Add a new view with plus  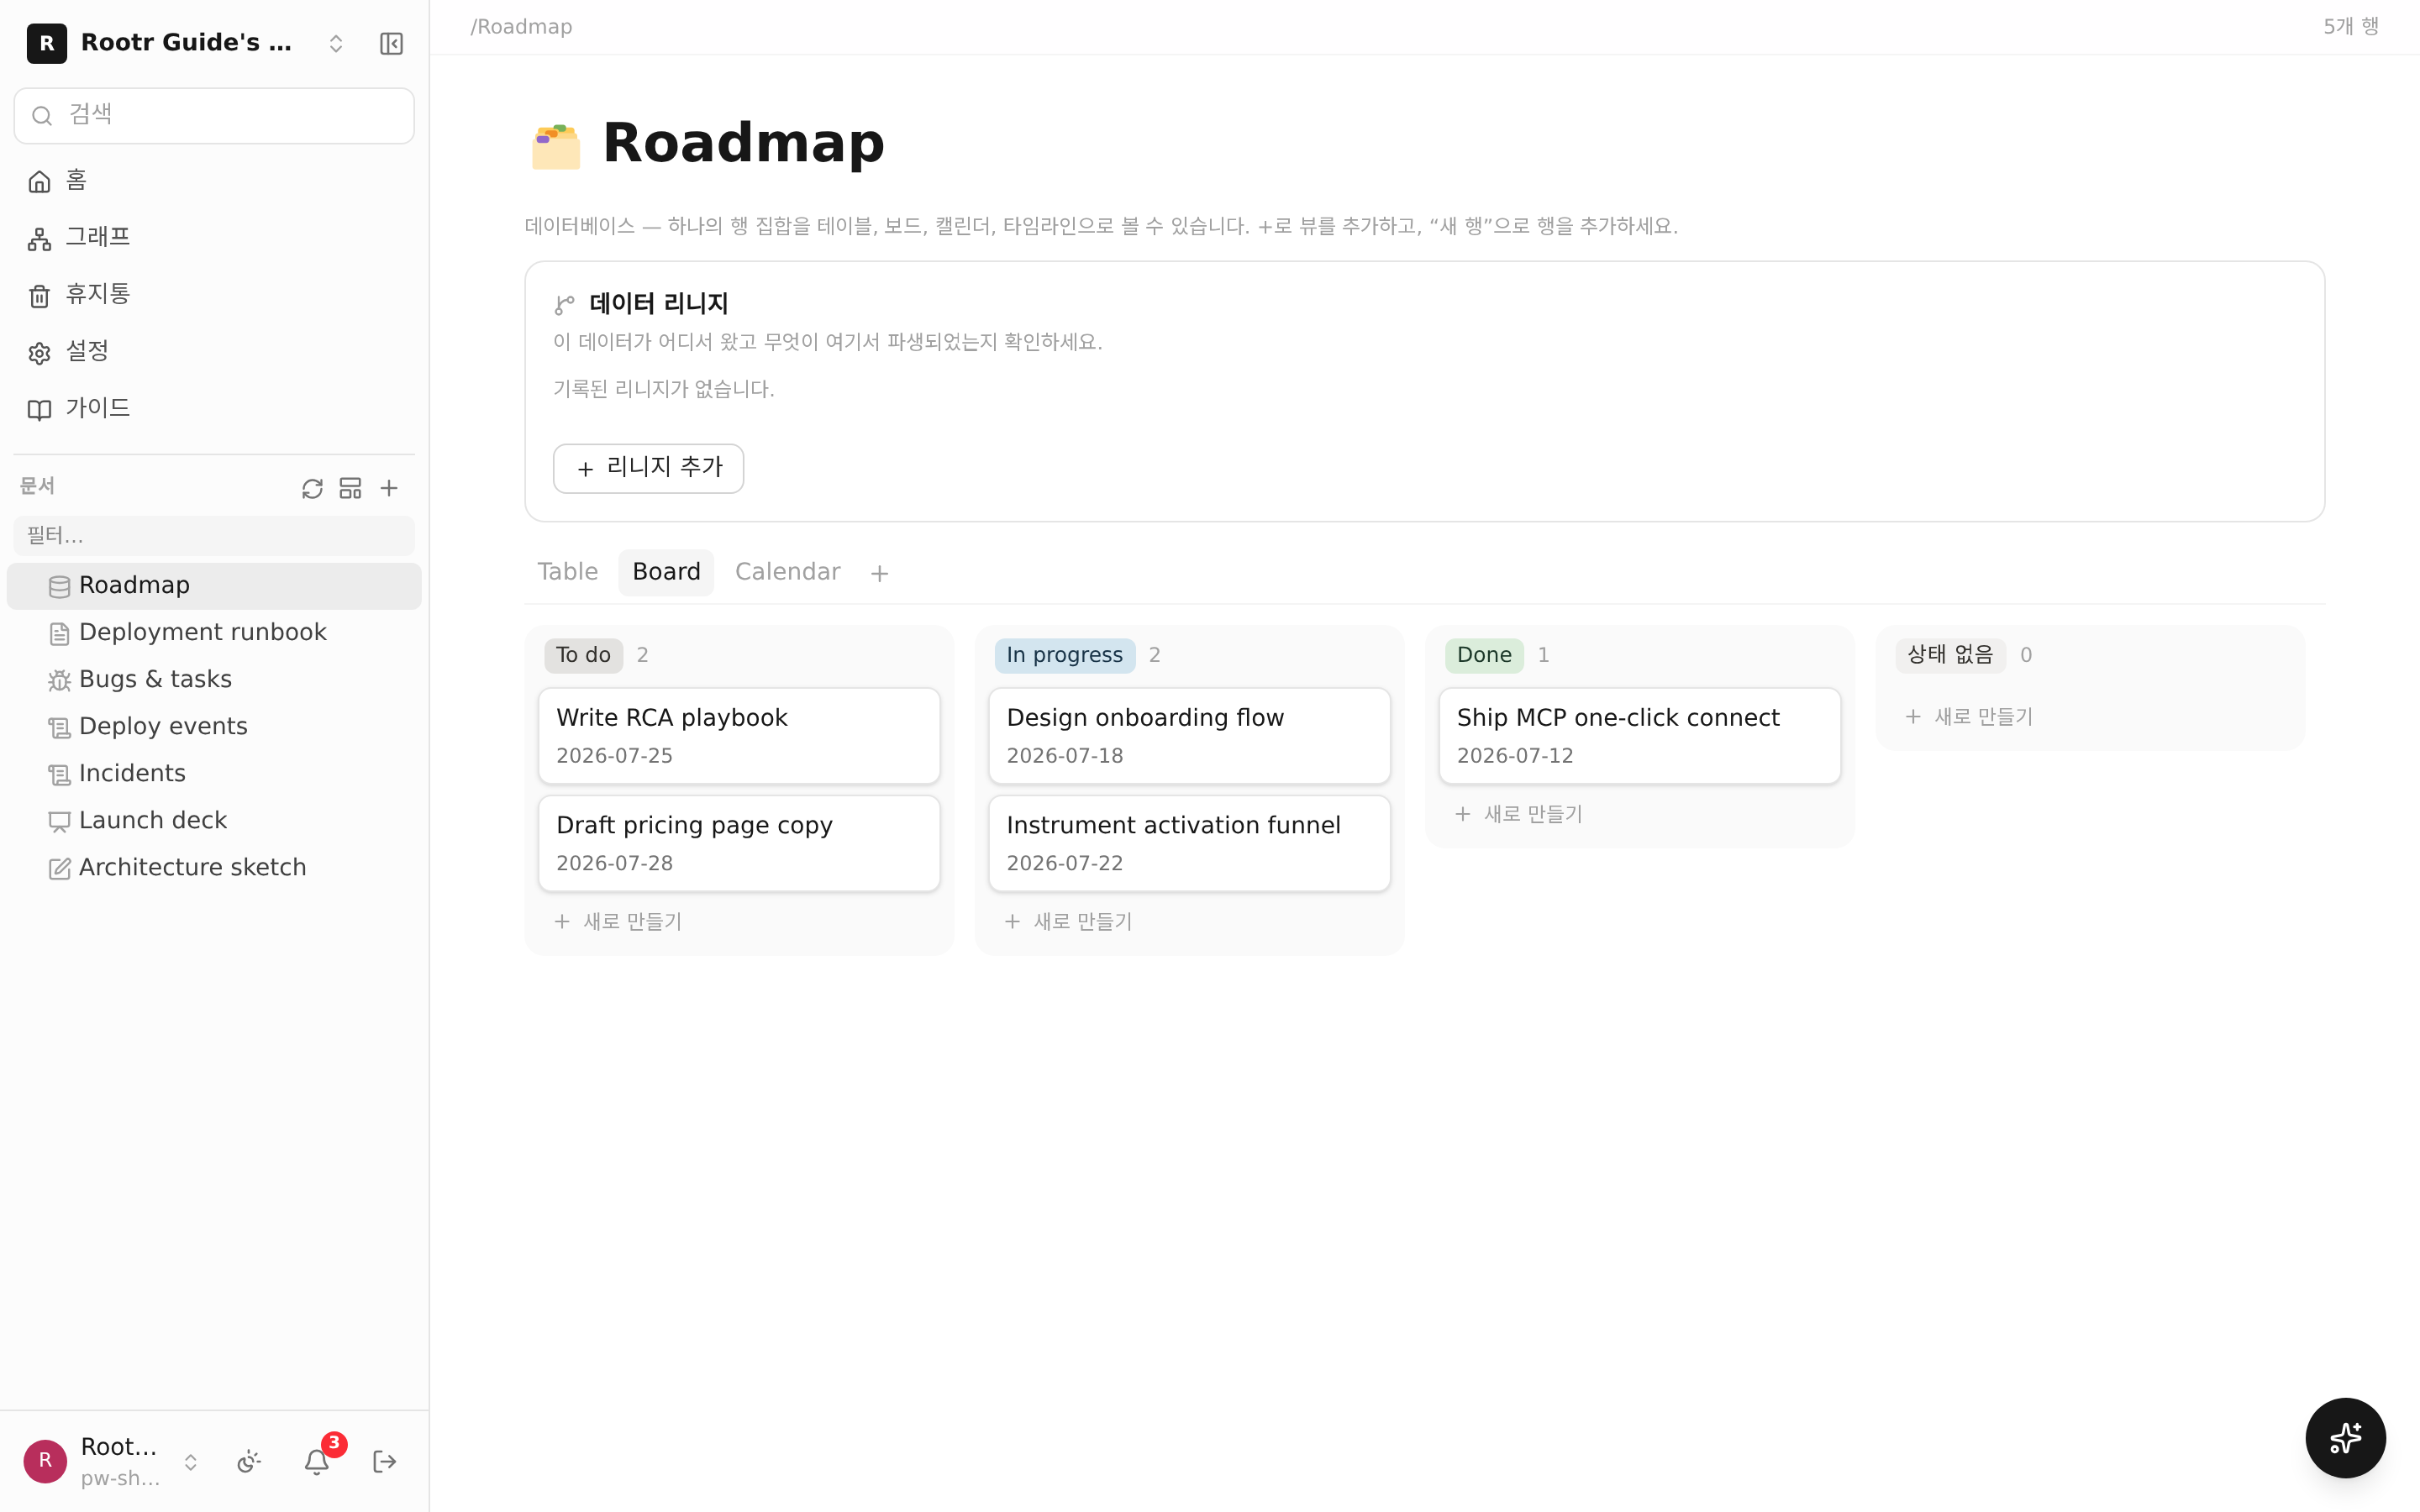879,574
